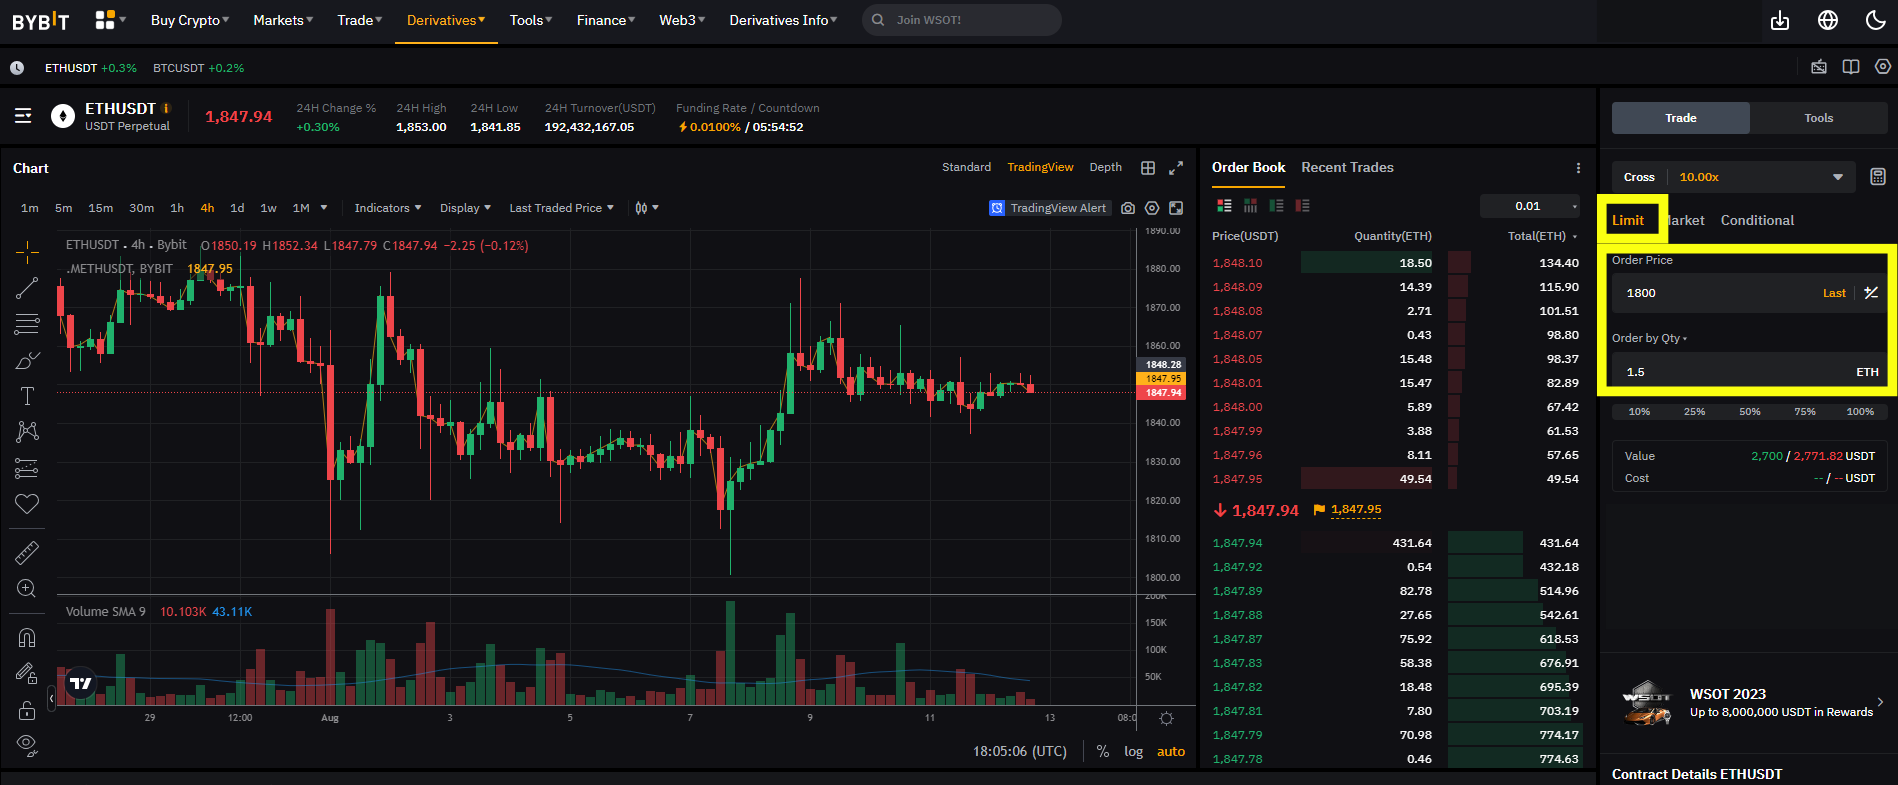Select the trend line drawing tool
1898x785 pixels.
pos(27,288)
